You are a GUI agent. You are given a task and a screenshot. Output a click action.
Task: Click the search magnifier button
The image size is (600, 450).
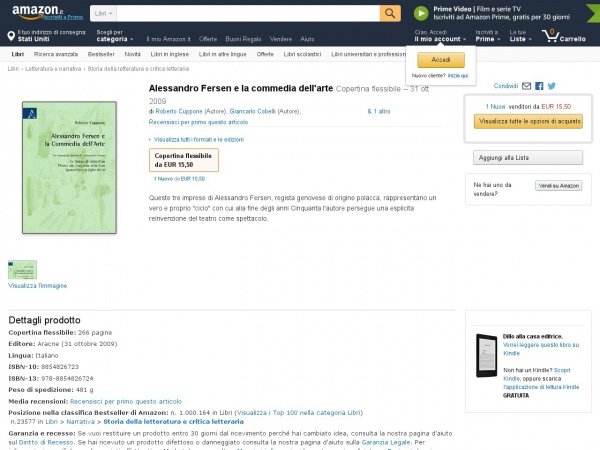pos(390,13)
